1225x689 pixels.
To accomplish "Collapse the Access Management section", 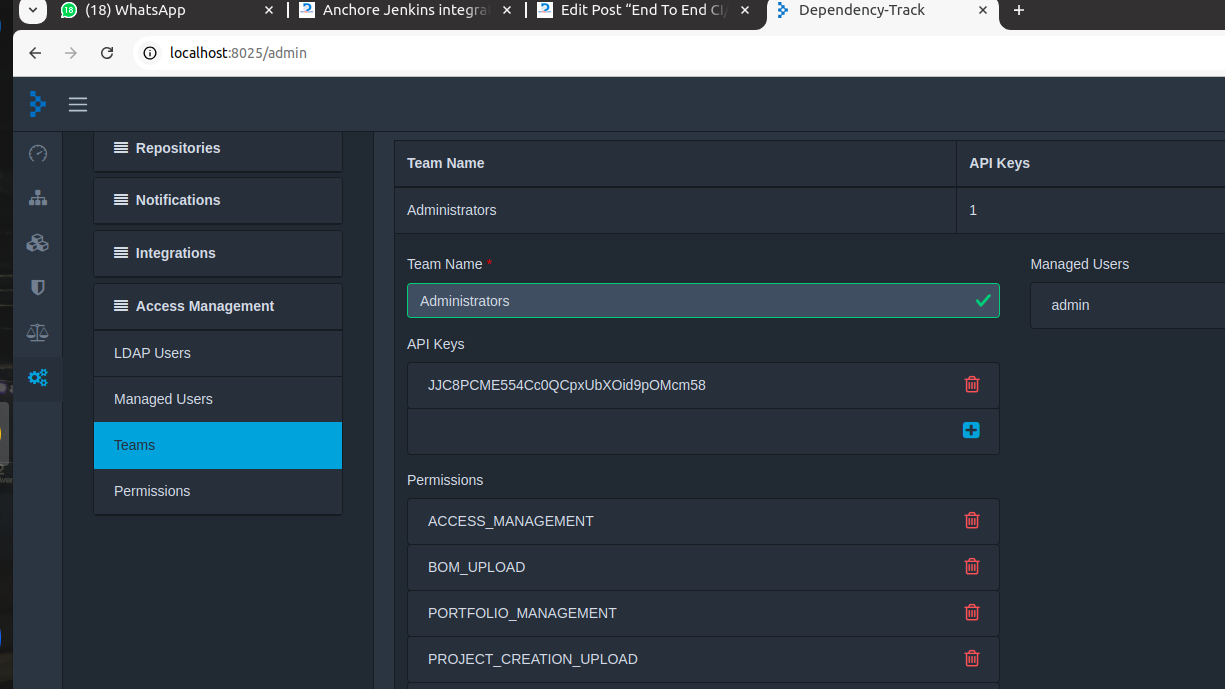I will [x=217, y=306].
